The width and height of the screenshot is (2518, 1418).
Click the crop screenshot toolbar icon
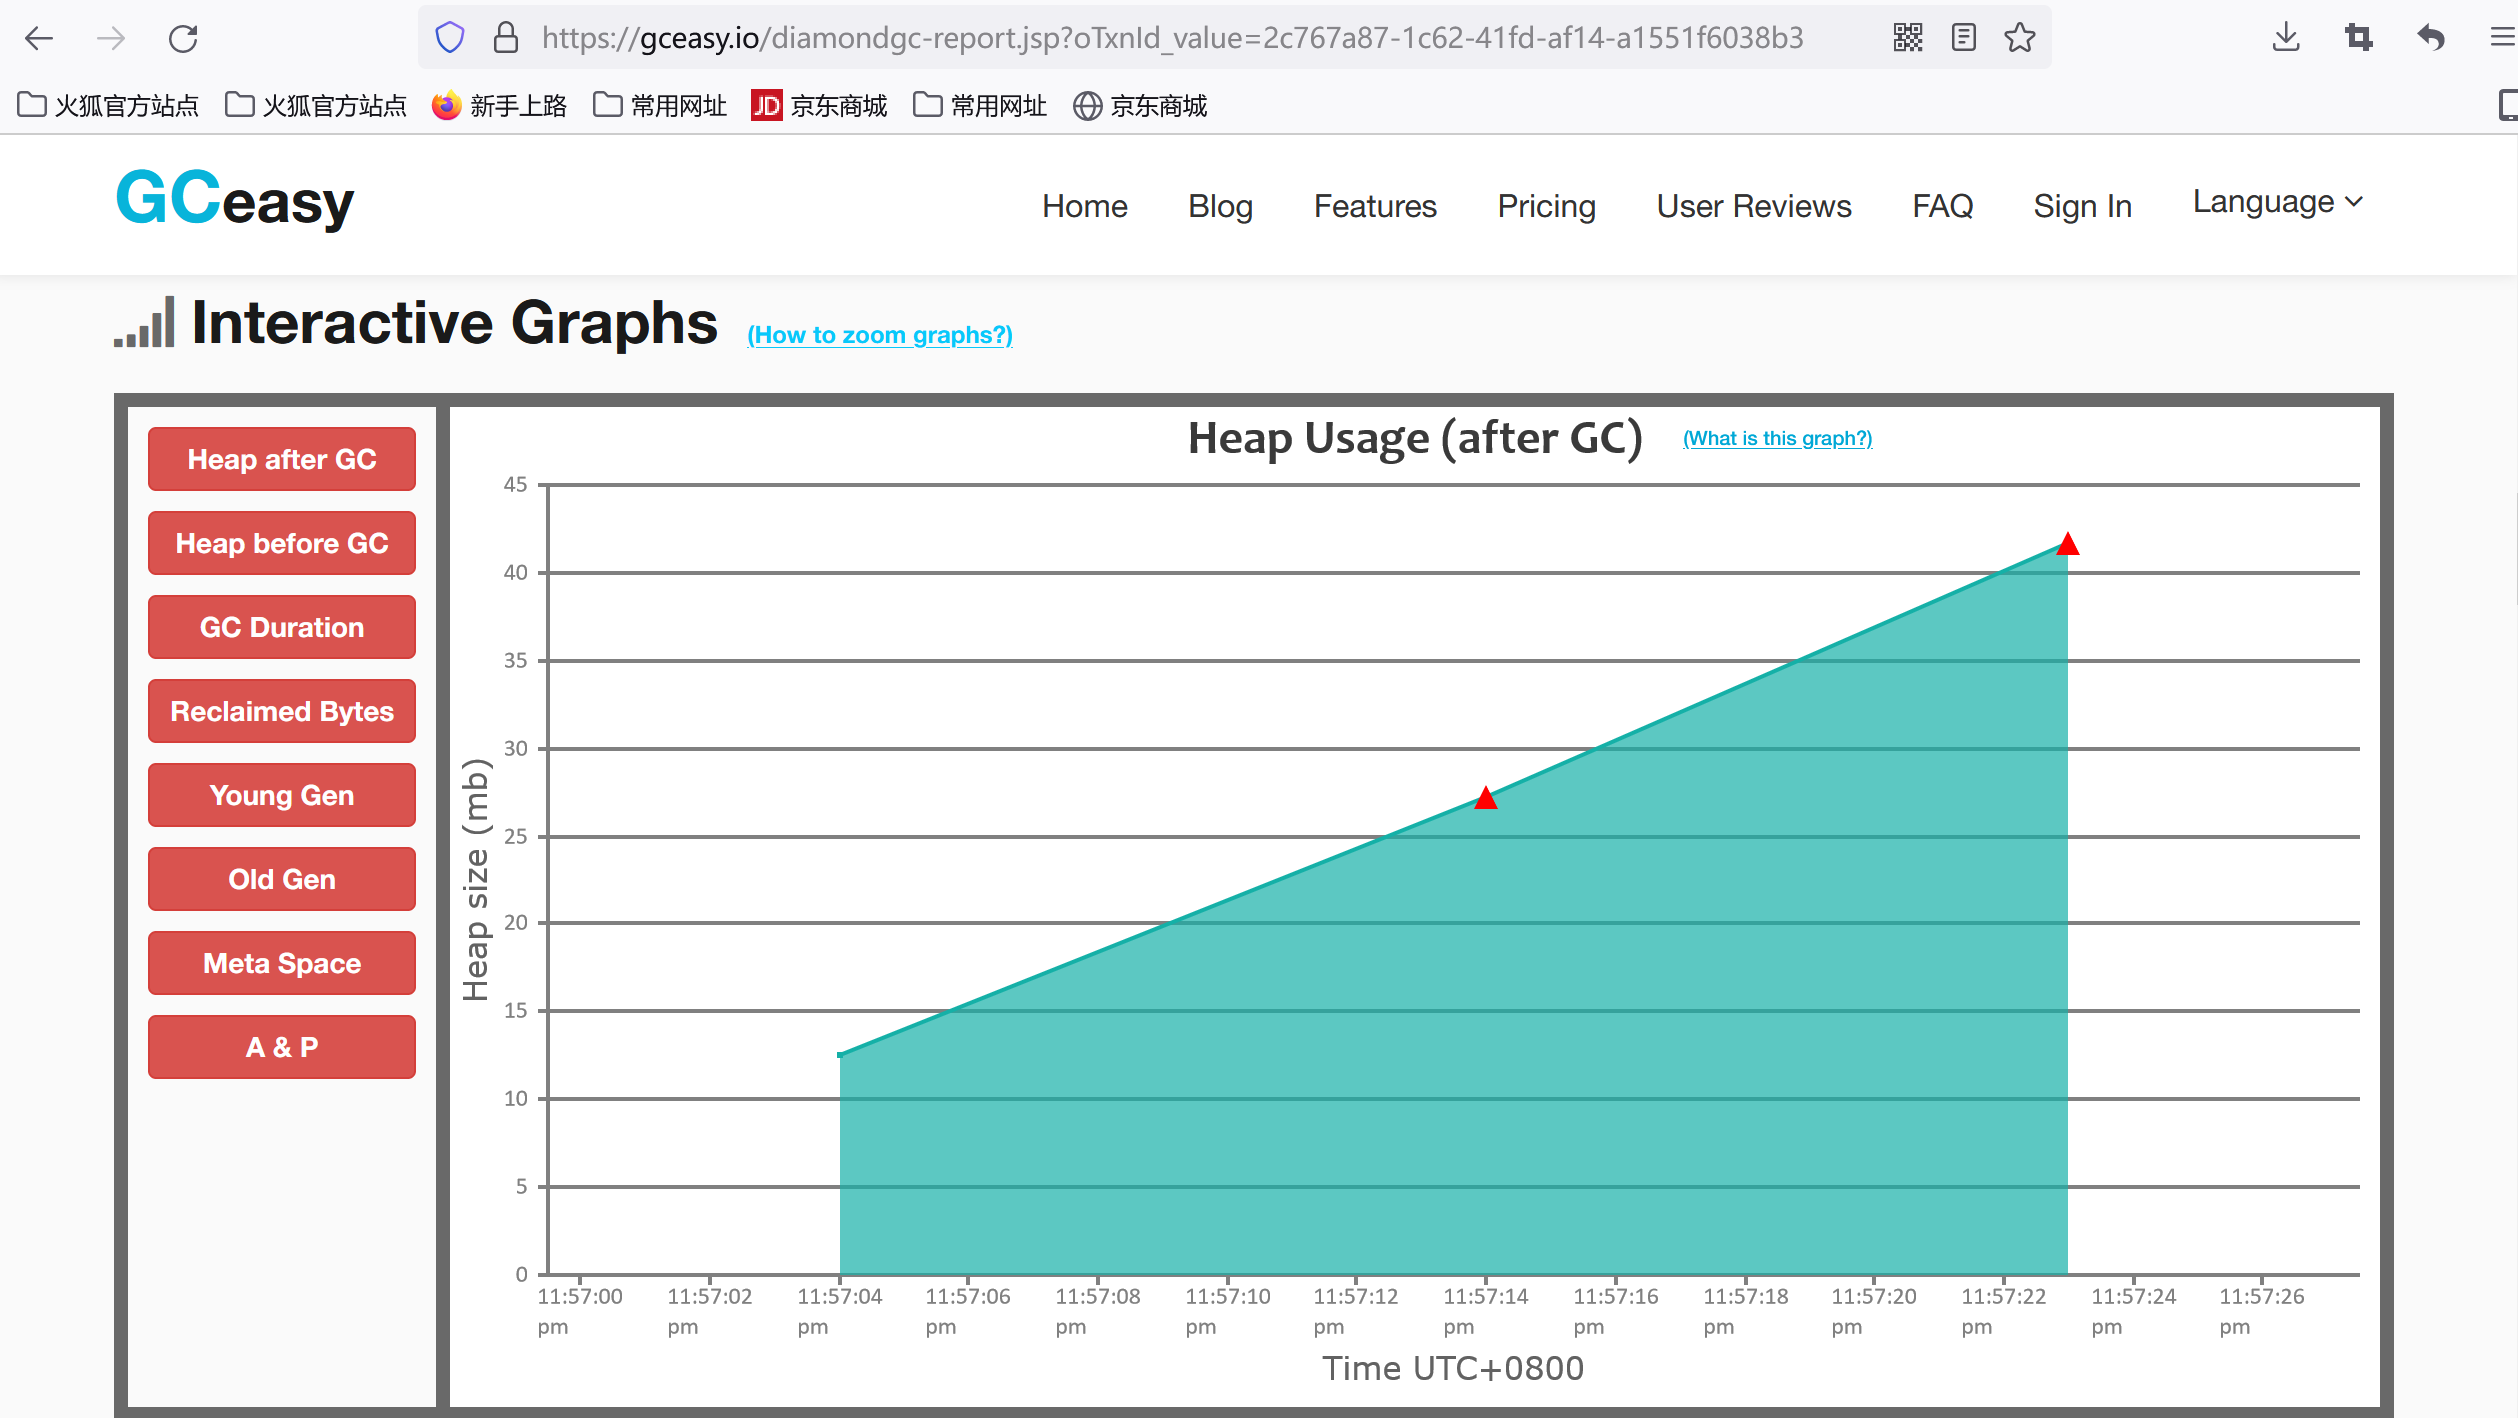click(x=2358, y=38)
